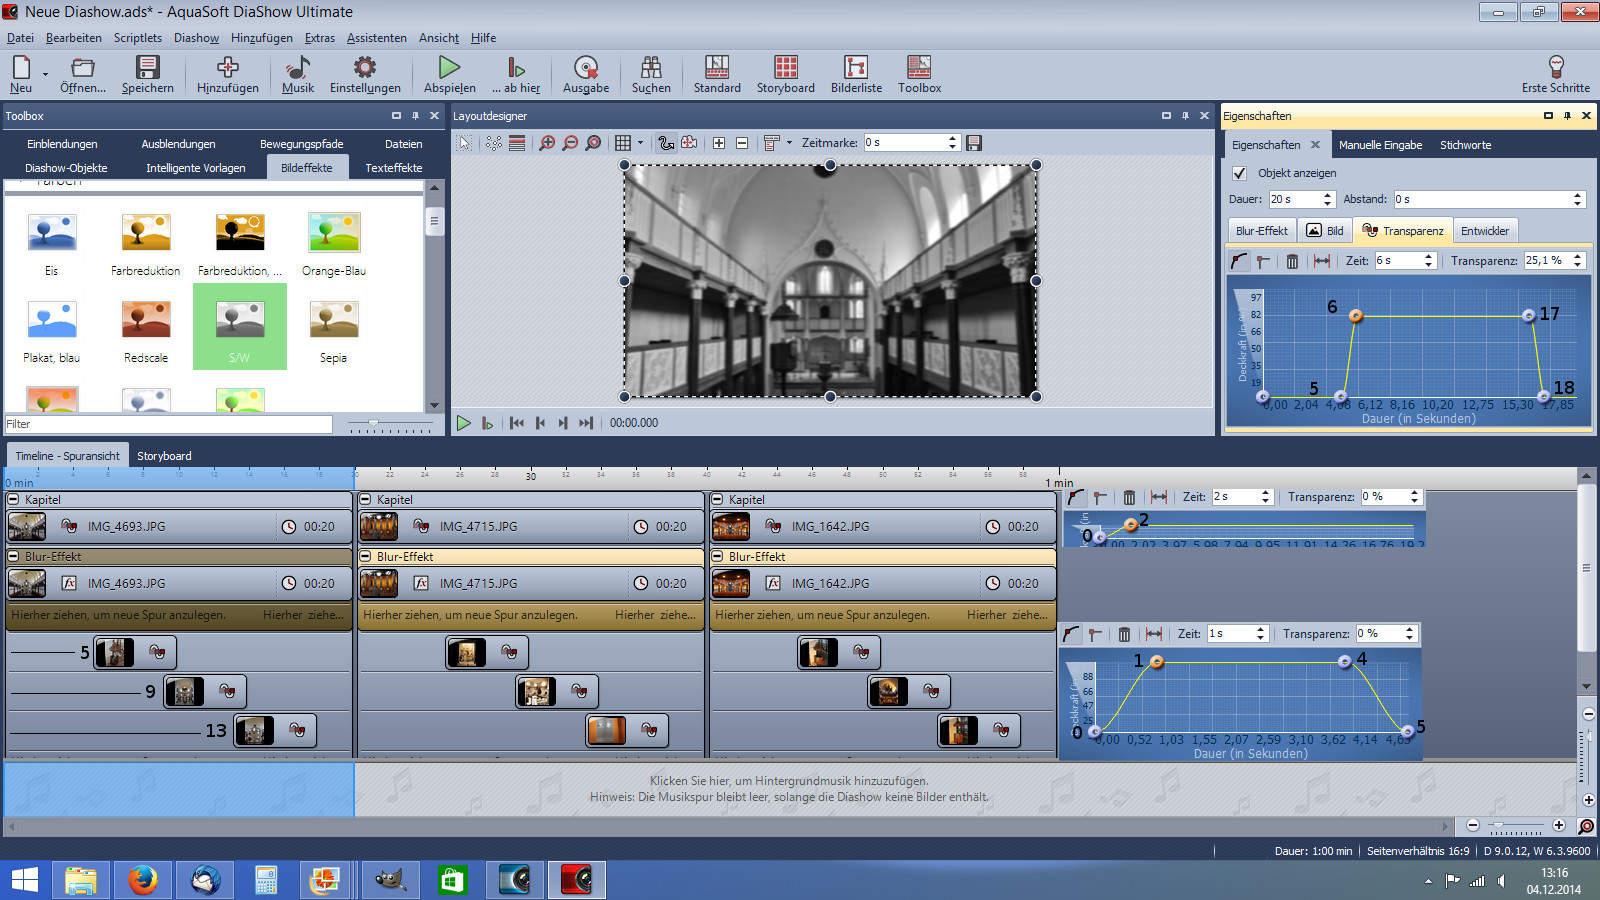Open the Bilderliste toolbar icon
1600x900 pixels.
[x=856, y=67]
